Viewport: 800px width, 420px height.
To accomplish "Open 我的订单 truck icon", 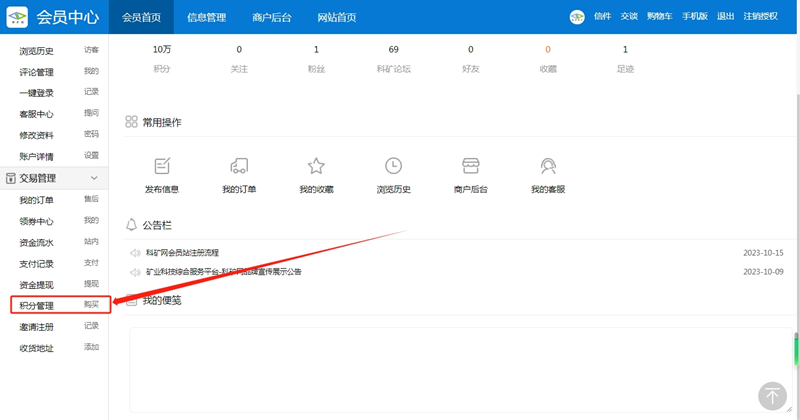I will [x=239, y=166].
